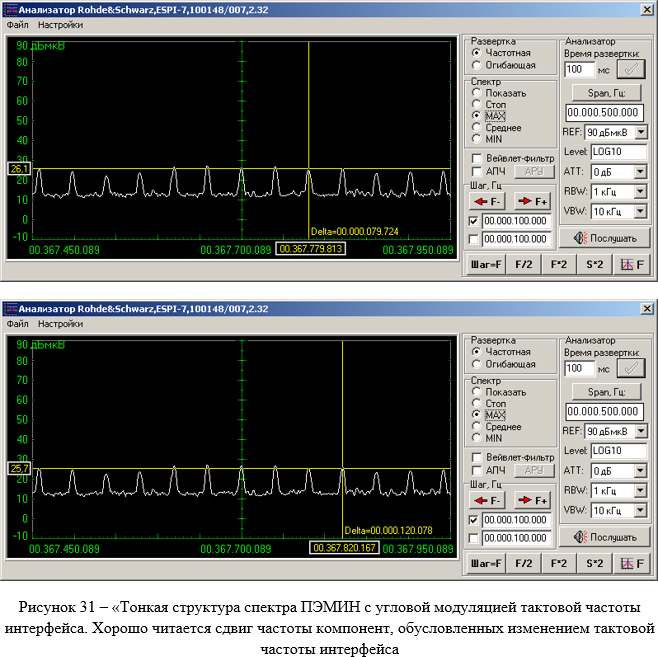
Task: Click spectrum F icon button in top window
Action: pyautogui.click(x=632, y=265)
